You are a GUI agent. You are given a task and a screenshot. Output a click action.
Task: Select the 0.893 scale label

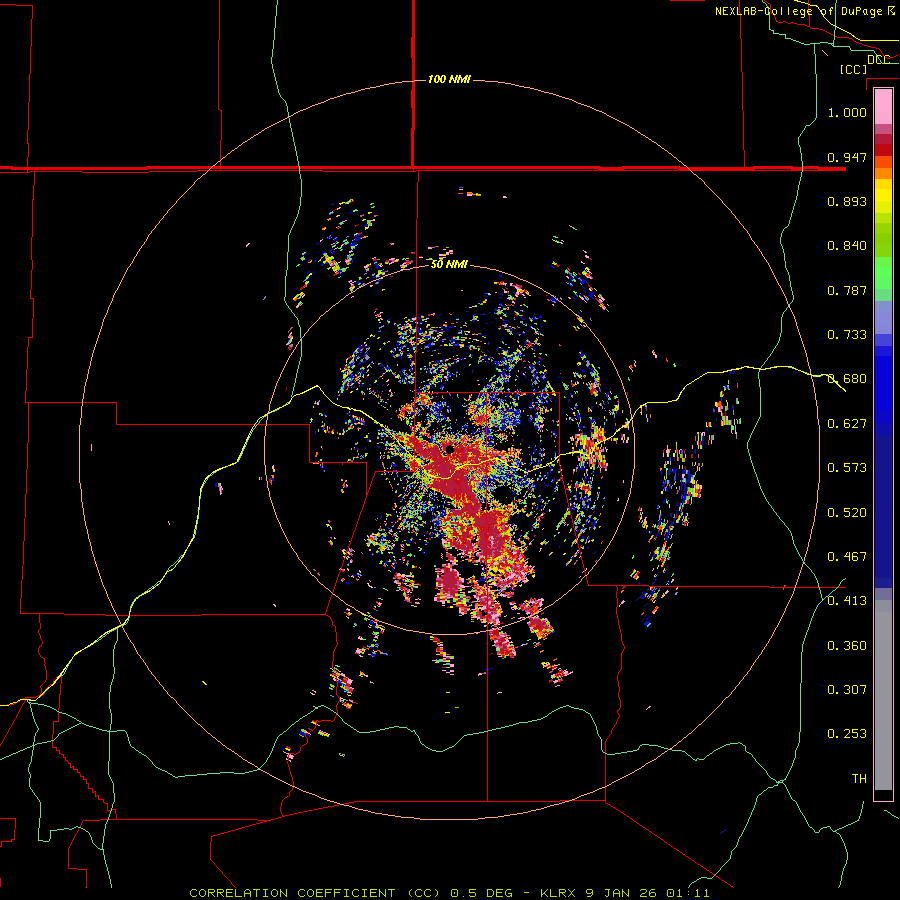pyautogui.click(x=847, y=201)
